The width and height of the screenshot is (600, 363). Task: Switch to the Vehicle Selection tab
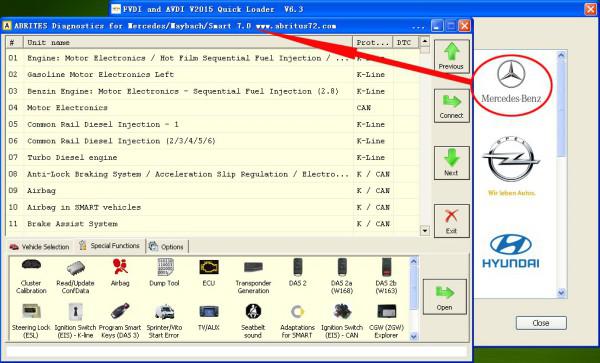tap(40, 247)
